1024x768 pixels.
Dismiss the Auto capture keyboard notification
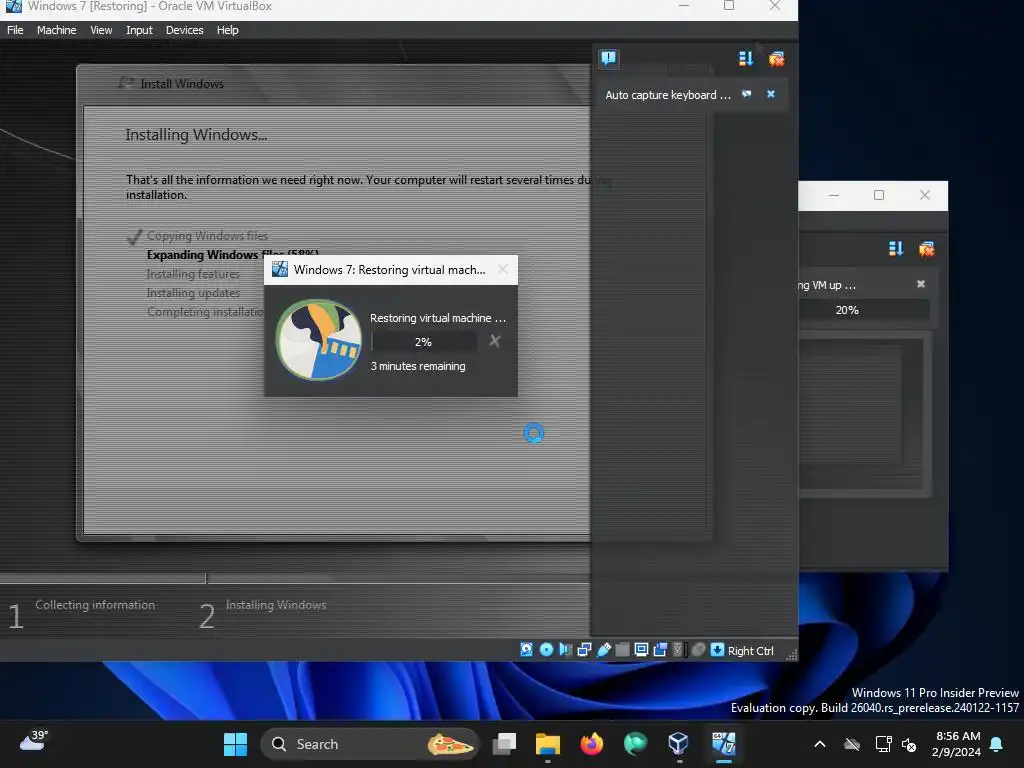[x=771, y=94]
